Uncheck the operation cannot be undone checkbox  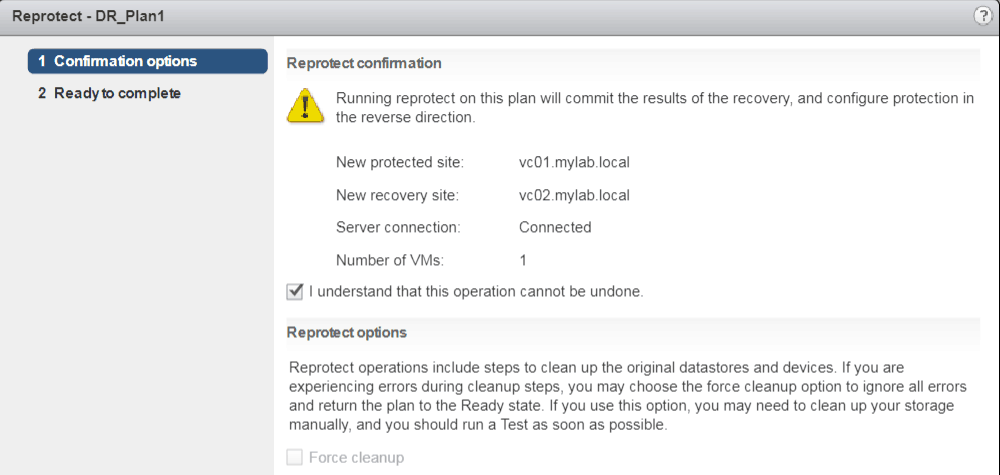click(x=295, y=292)
